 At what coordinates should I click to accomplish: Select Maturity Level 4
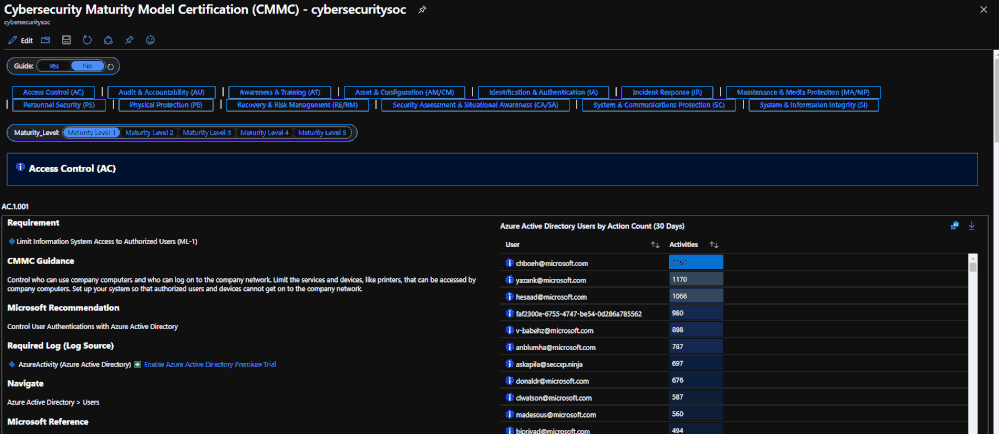coord(264,133)
